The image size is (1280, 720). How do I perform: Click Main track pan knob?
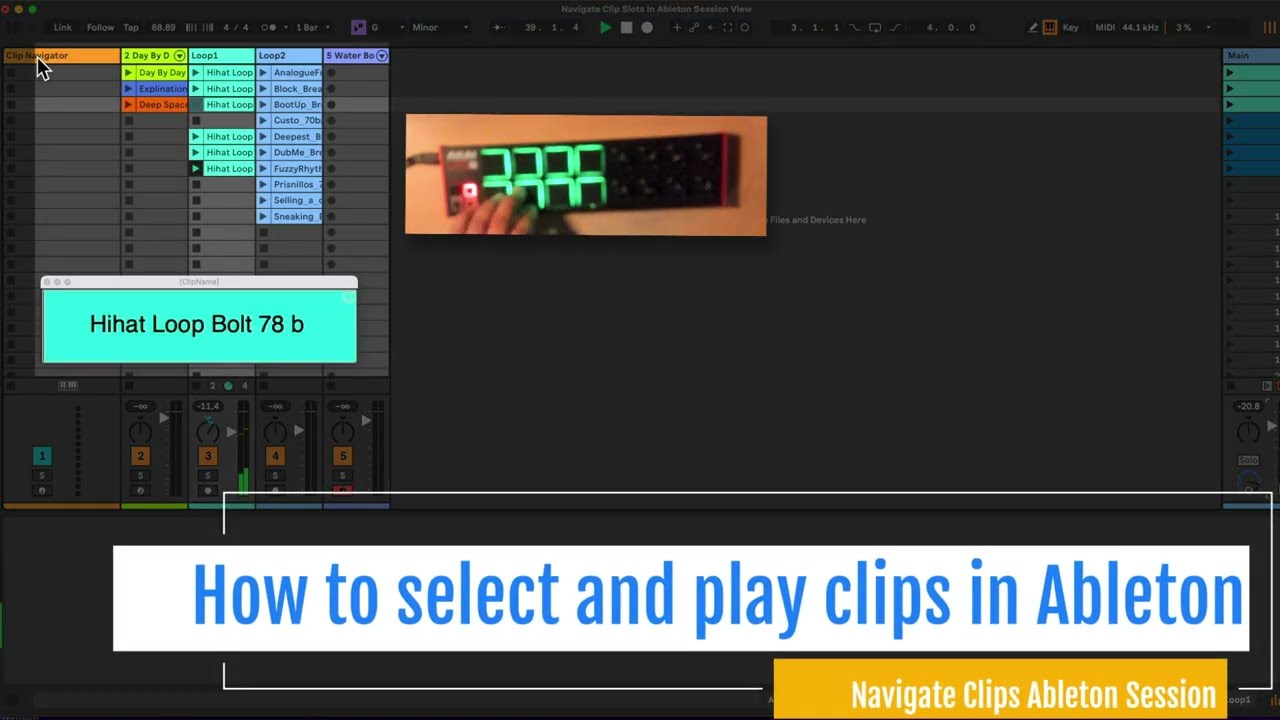[x=1248, y=432]
